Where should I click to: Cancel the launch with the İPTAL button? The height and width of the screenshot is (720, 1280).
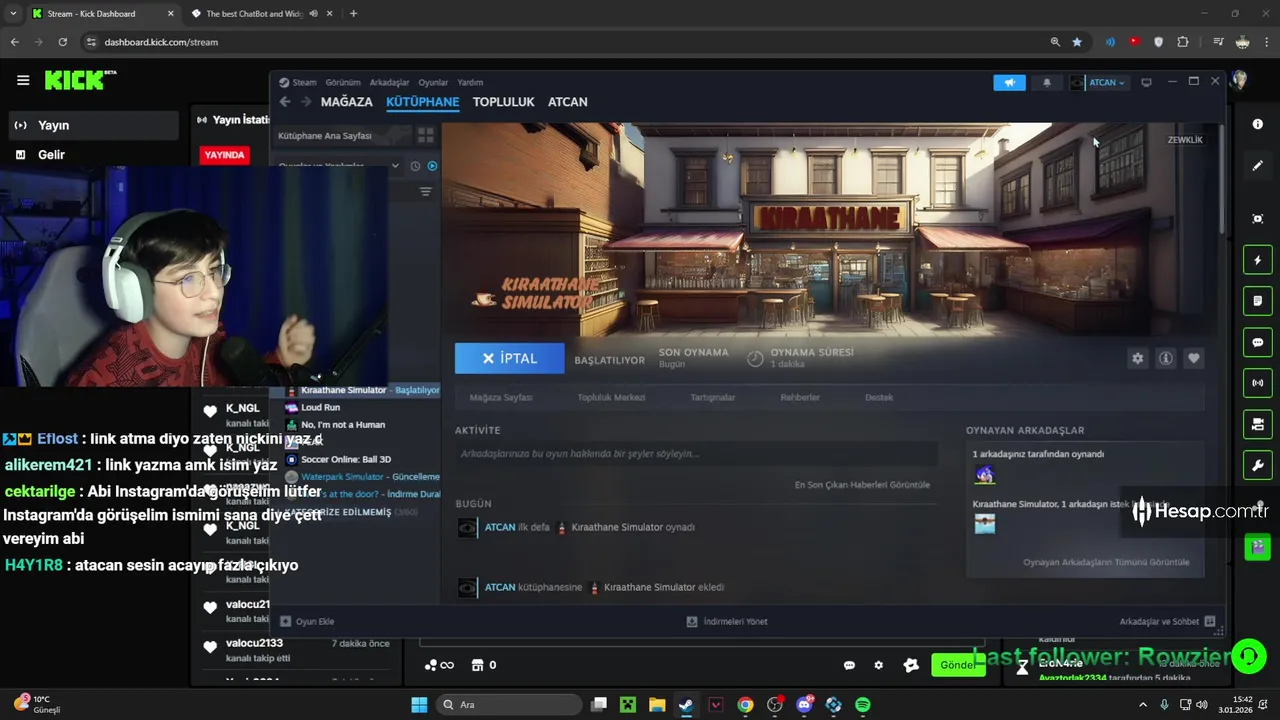[x=509, y=358]
